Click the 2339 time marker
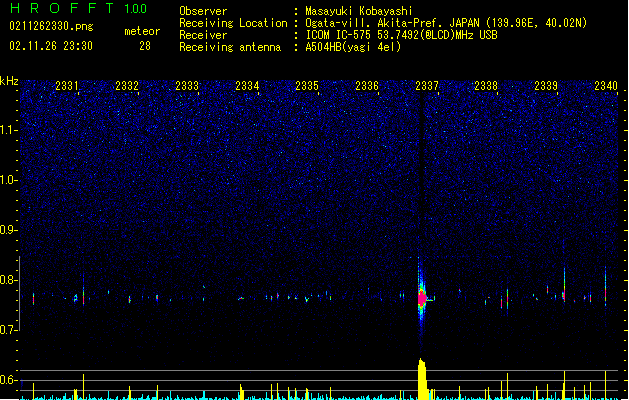Image resolution: width=629 pixels, height=400 pixels. coord(546,86)
